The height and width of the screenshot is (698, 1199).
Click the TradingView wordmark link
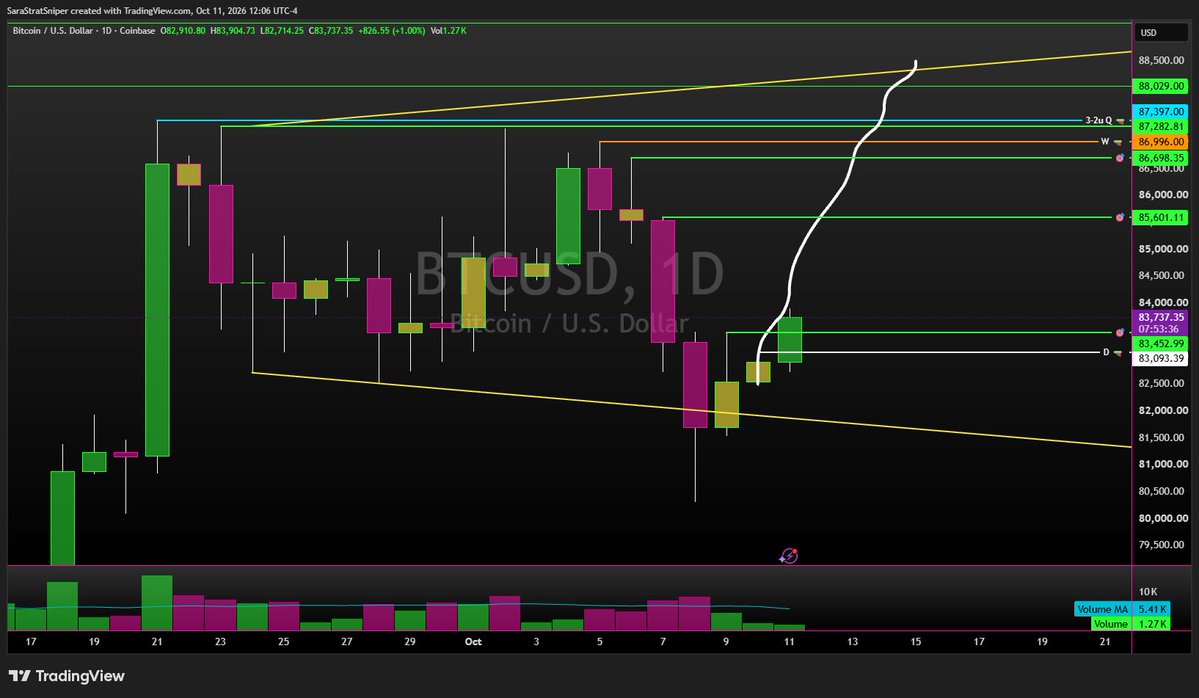click(80, 676)
